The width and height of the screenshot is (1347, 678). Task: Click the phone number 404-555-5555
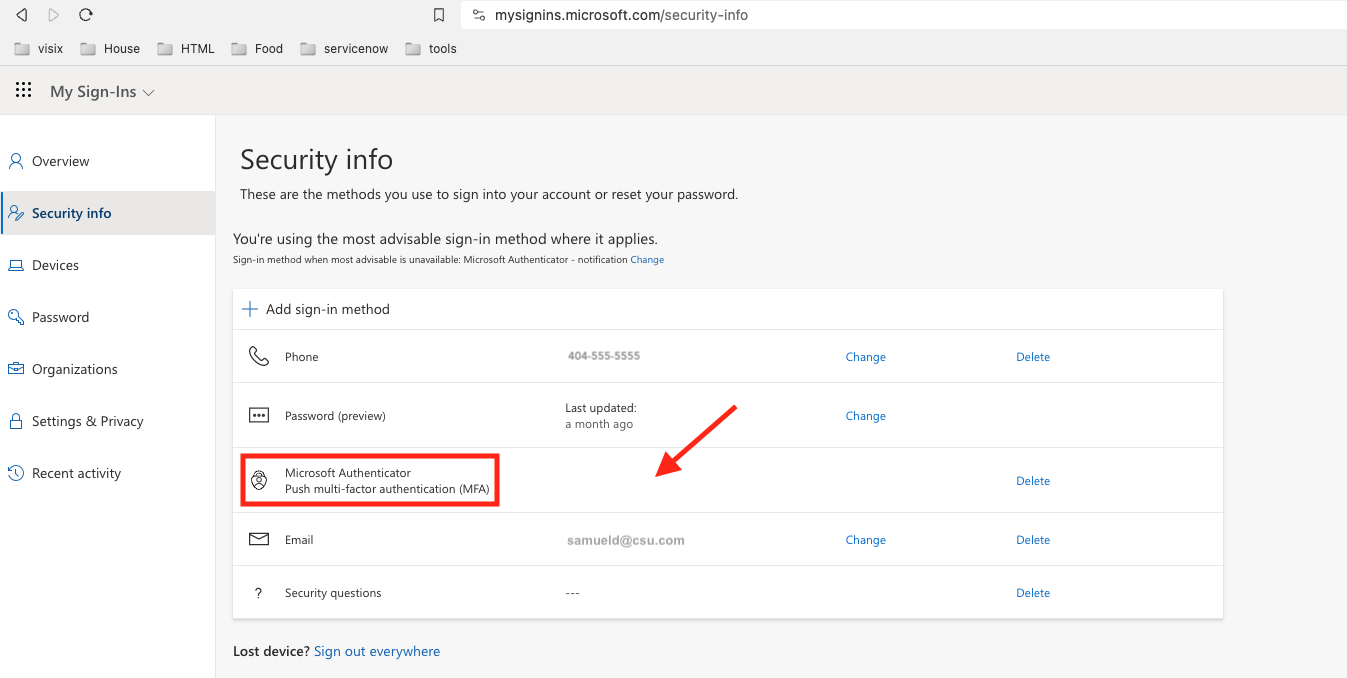604,356
